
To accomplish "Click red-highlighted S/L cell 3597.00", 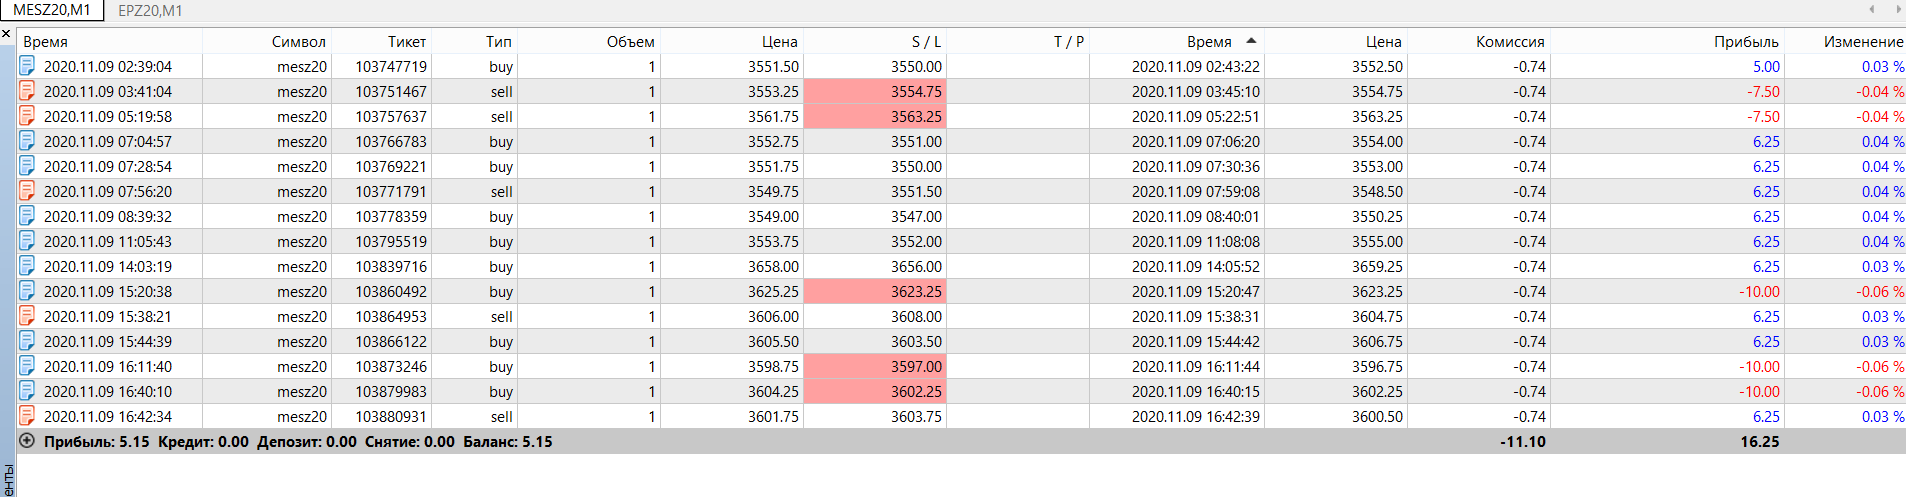I will click(875, 366).
